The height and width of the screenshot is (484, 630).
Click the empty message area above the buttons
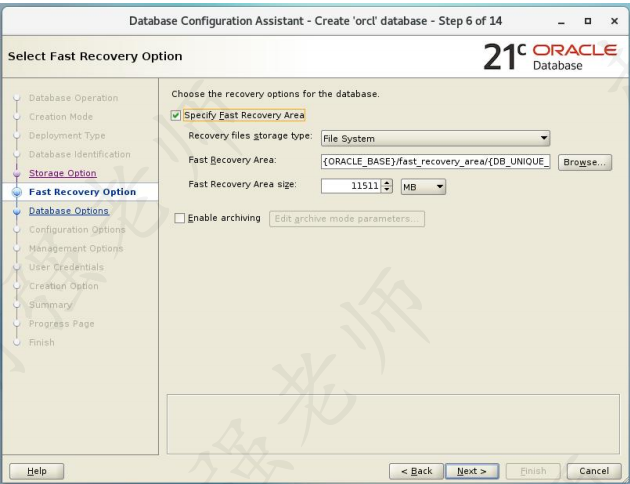(393, 424)
